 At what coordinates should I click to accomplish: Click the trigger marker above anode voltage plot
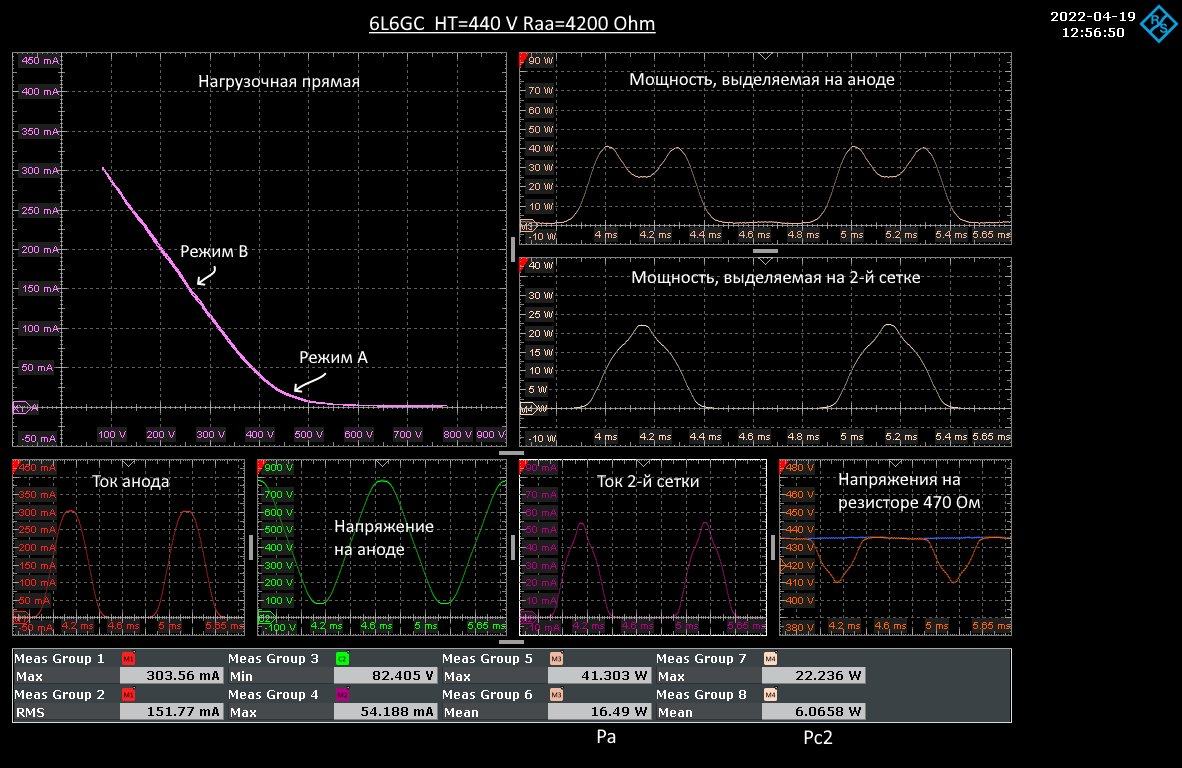(x=381, y=463)
